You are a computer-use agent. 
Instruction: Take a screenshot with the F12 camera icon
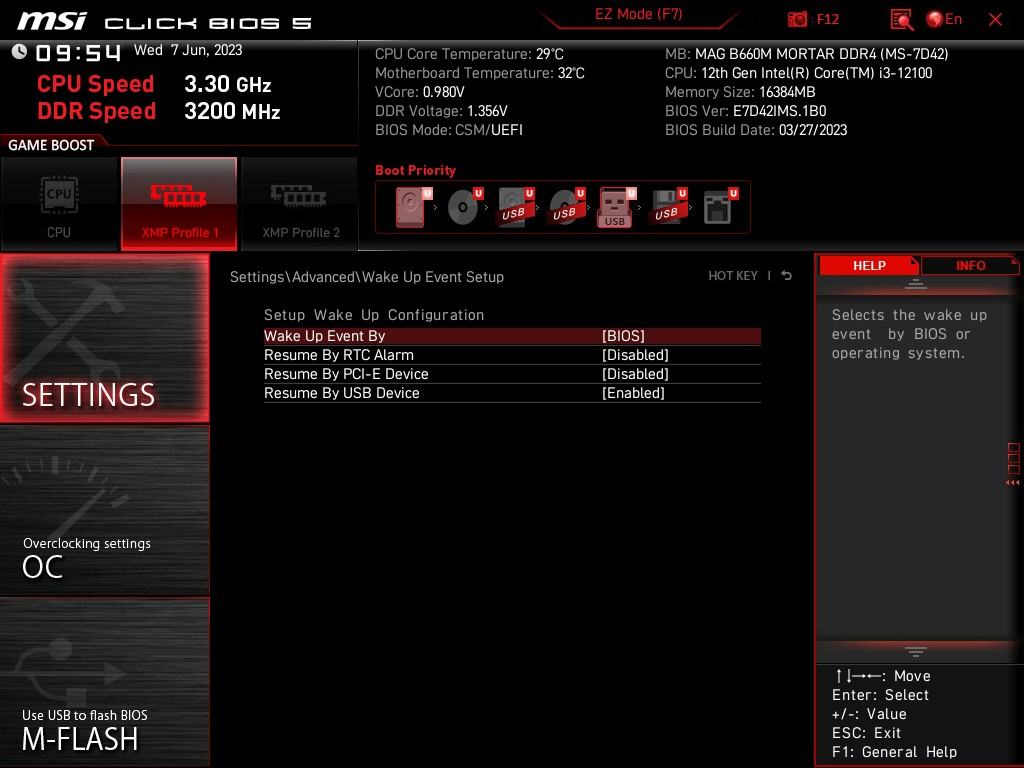coord(797,20)
